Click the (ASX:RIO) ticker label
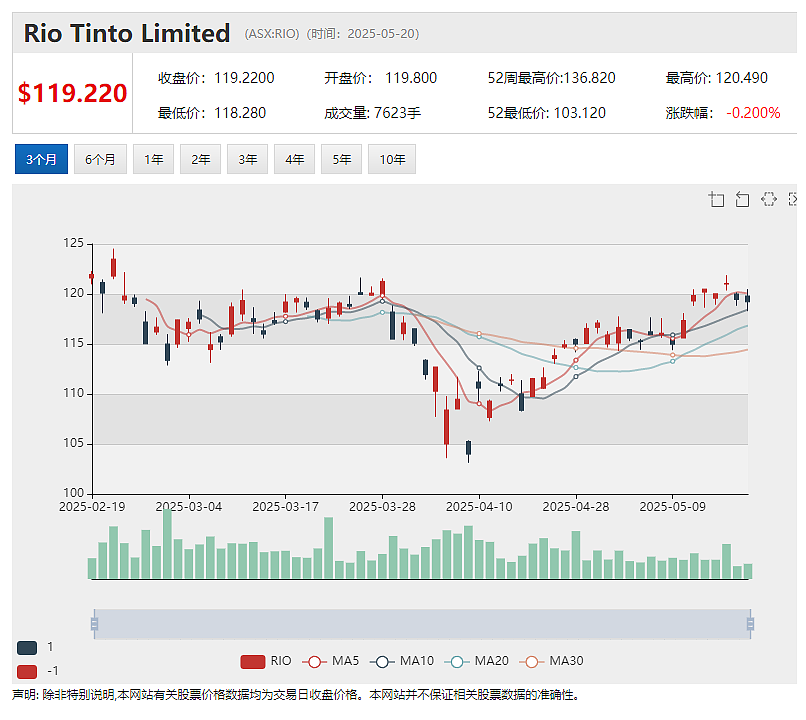 click(272, 34)
